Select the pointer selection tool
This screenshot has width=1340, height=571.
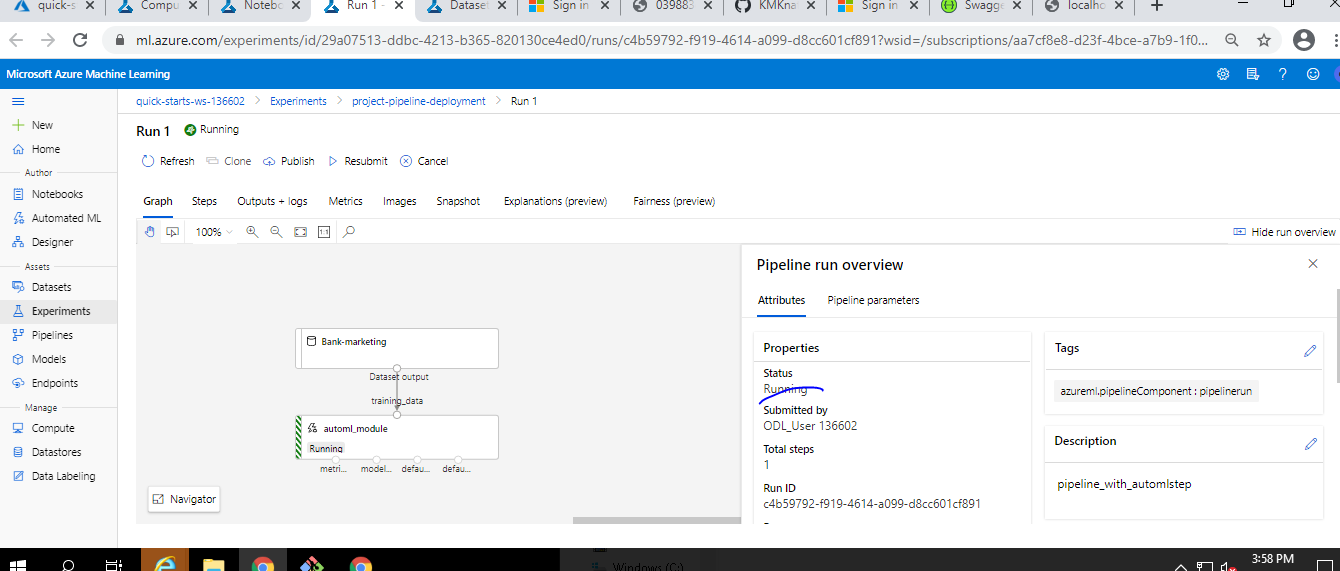click(172, 231)
